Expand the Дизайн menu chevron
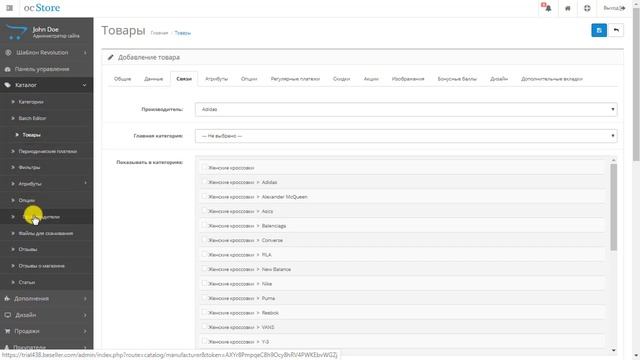640x360 pixels. [x=85, y=315]
